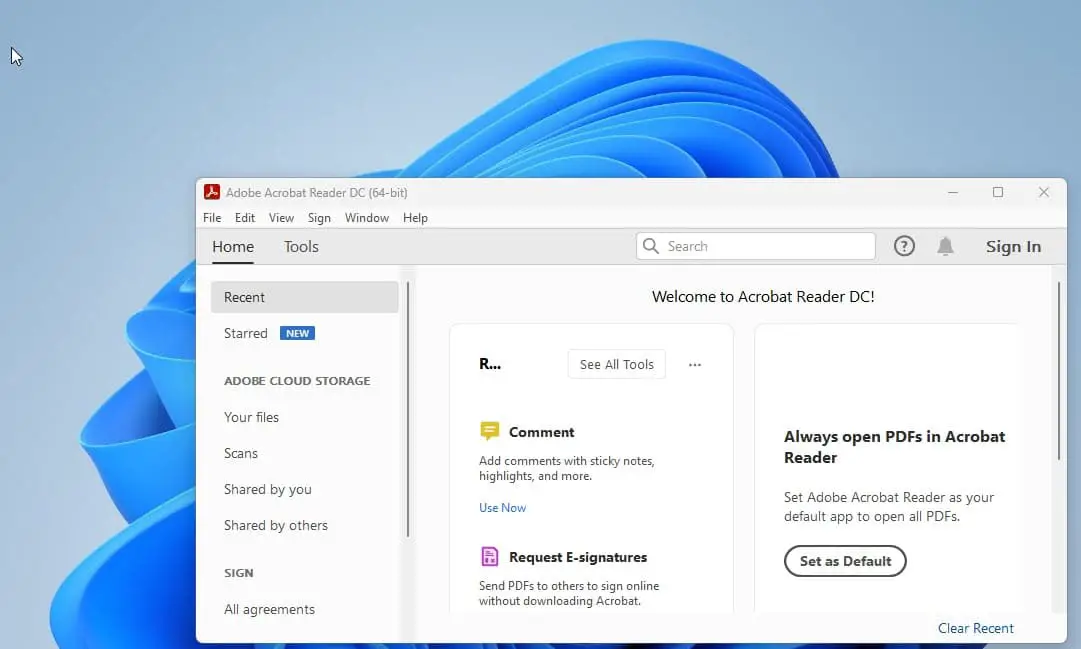Click the Comment tool heading

coord(541,432)
